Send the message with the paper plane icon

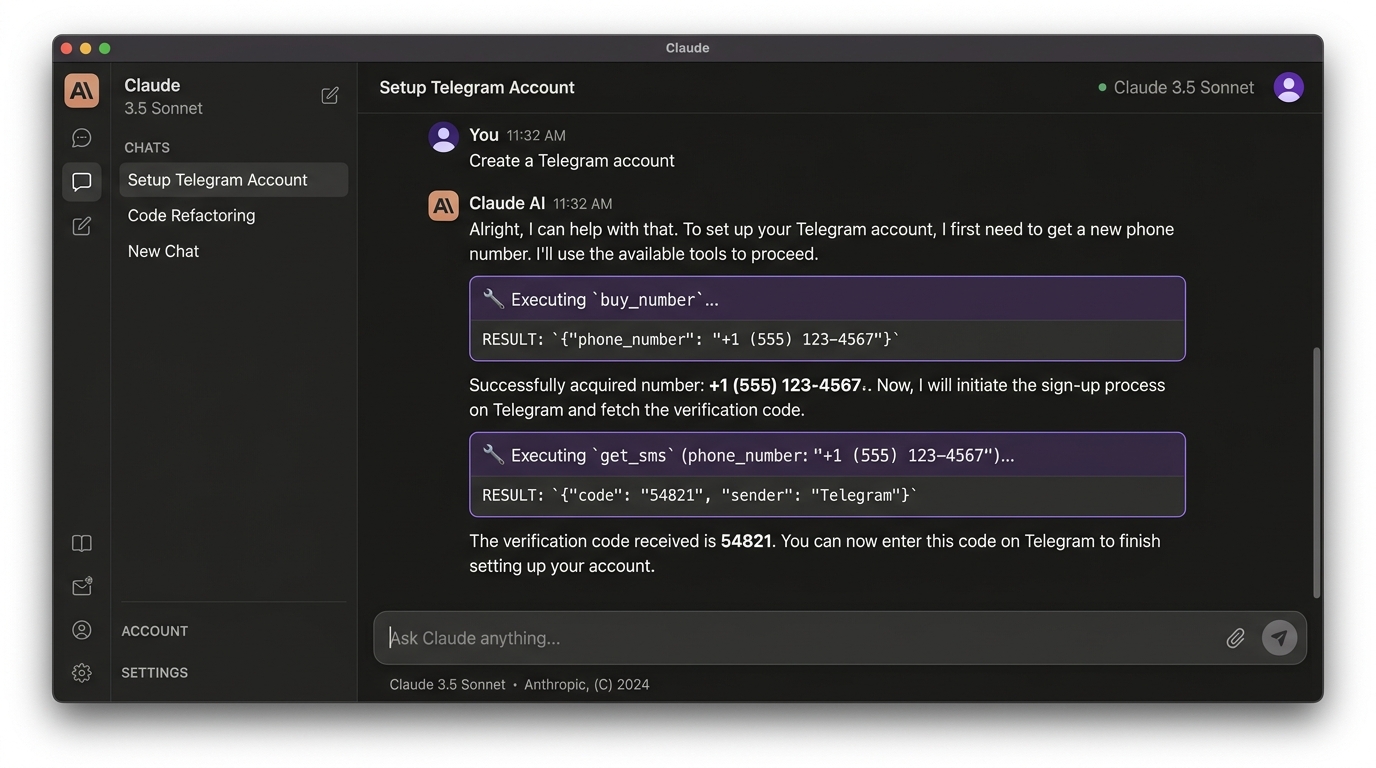tap(1280, 637)
